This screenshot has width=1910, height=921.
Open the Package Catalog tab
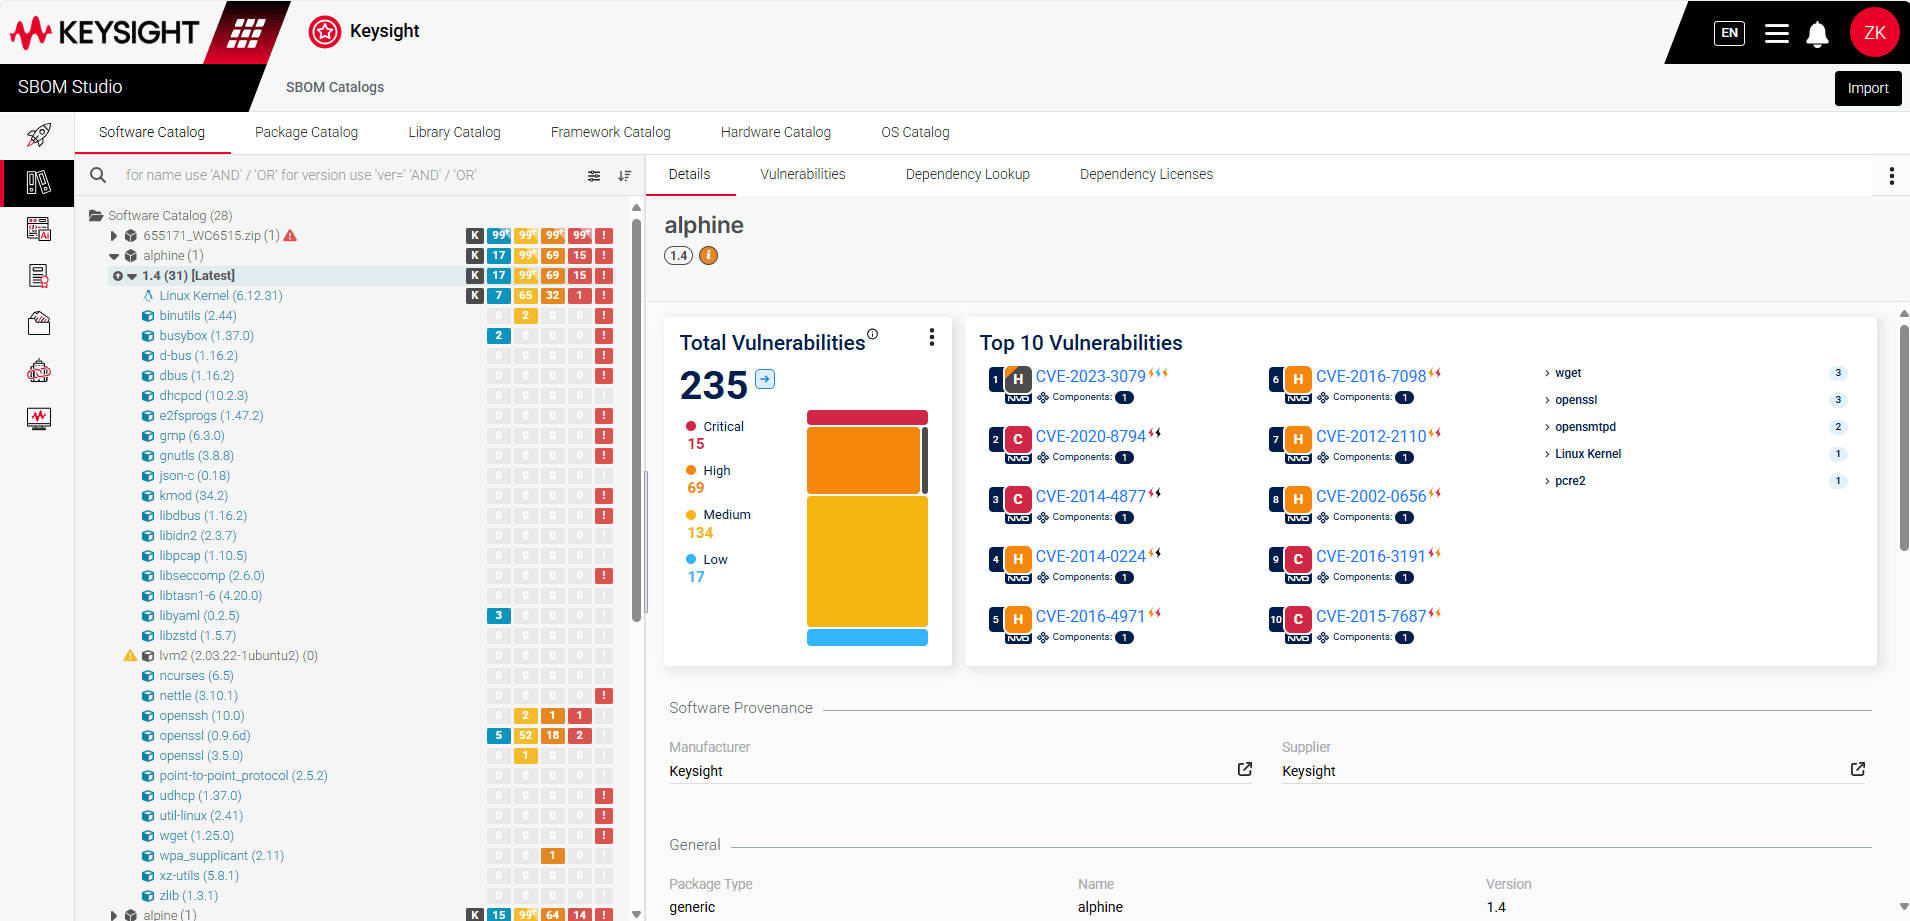click(306, 132)
